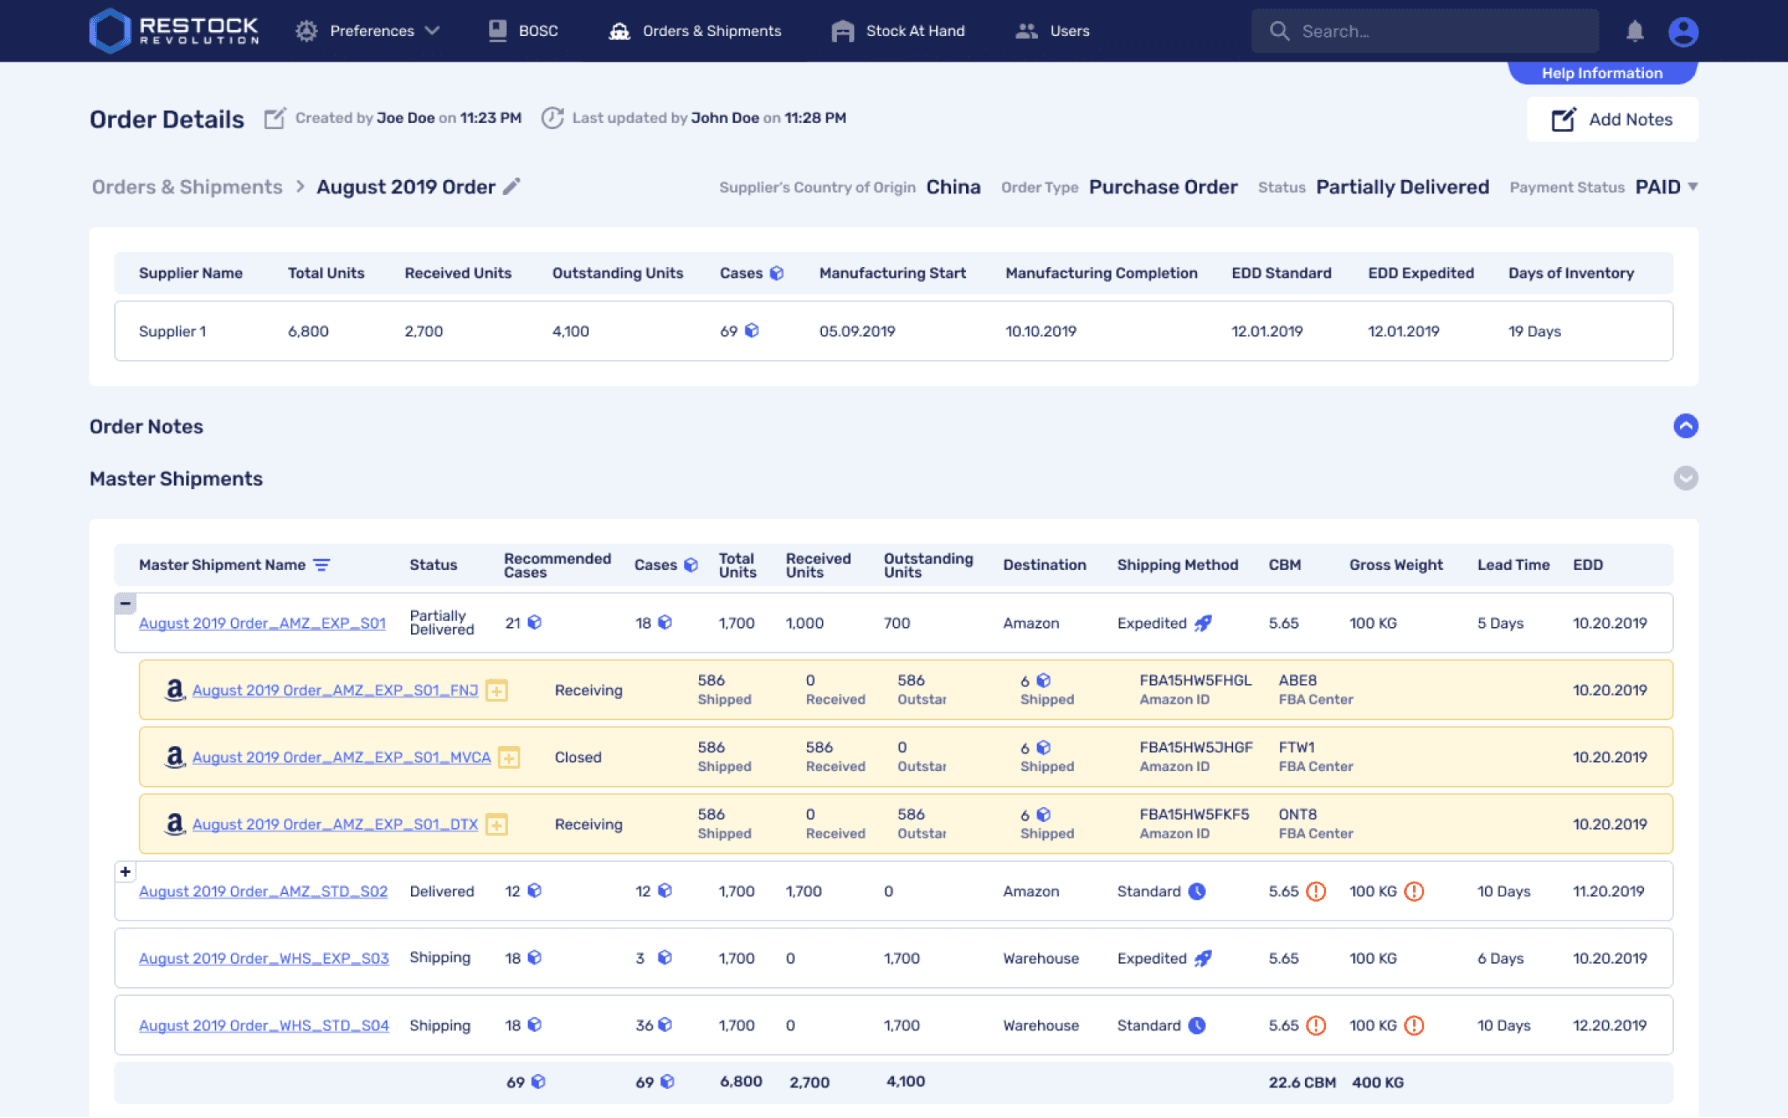Collapse the AMZ_EXP_S01 shipment row

125,603
